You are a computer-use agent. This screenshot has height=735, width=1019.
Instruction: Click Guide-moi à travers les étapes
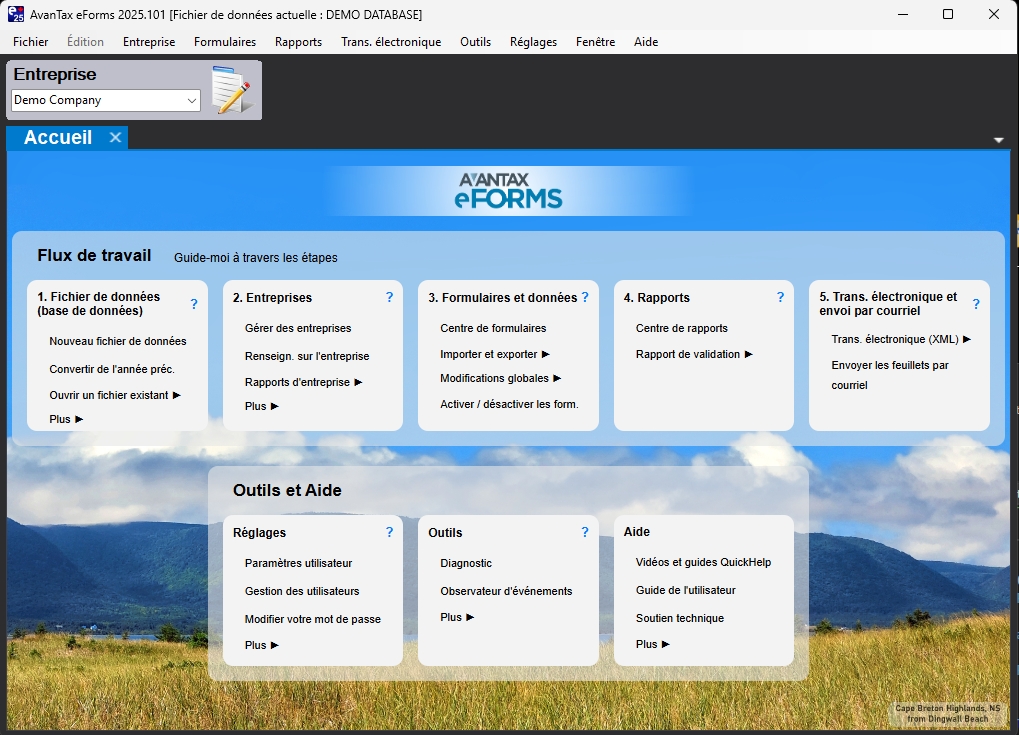tap(255, 258)
